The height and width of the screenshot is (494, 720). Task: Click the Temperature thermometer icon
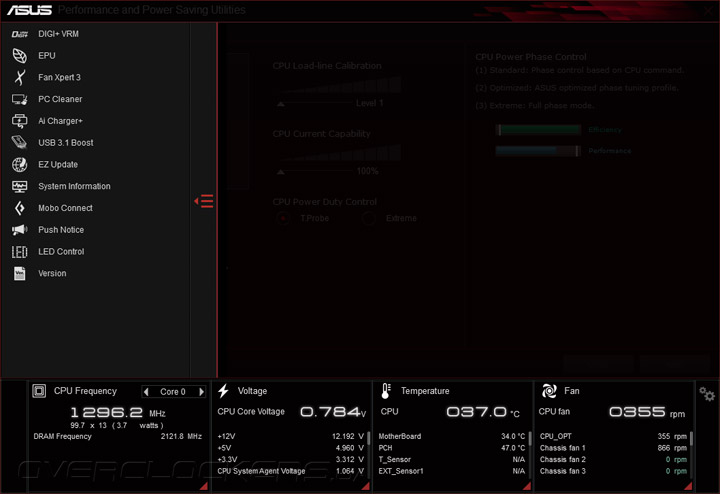click(x=386, y=391)
